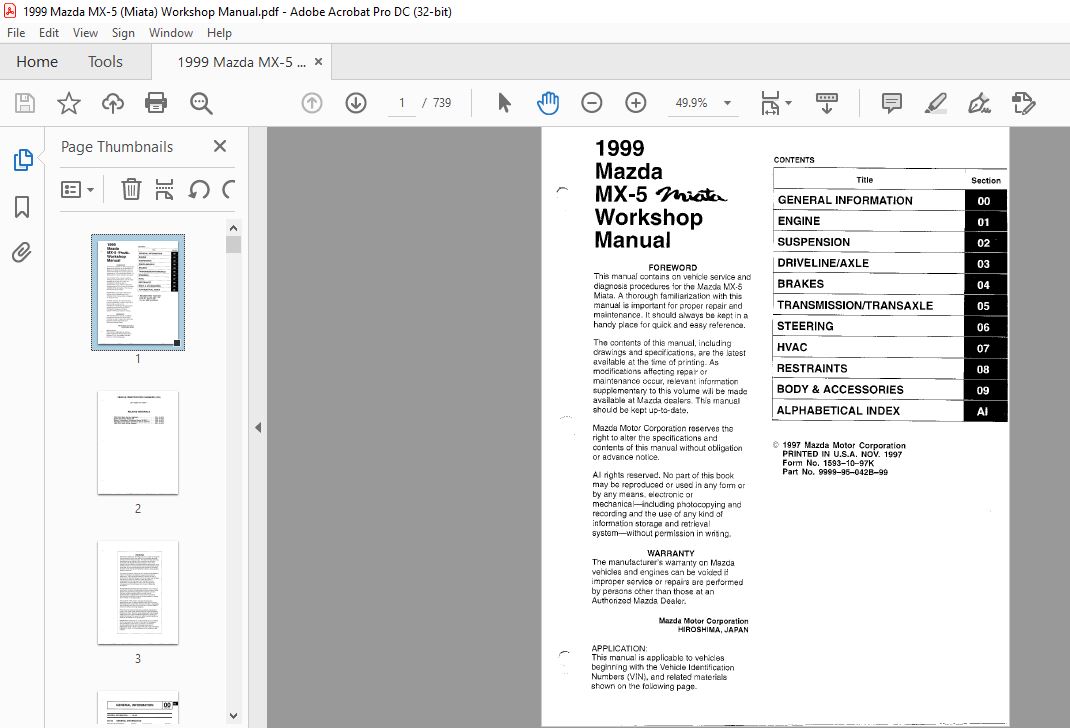Open the Window menu

[171, 33]
